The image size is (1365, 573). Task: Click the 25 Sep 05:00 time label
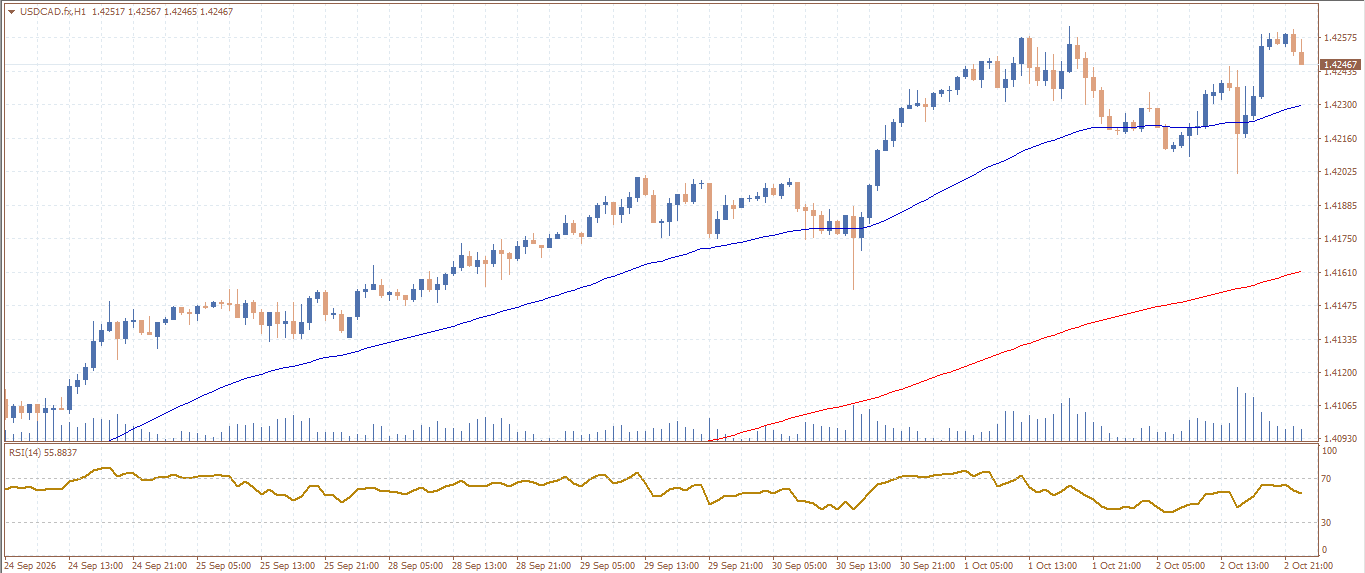pyautogui.click(x=224, y=566)
